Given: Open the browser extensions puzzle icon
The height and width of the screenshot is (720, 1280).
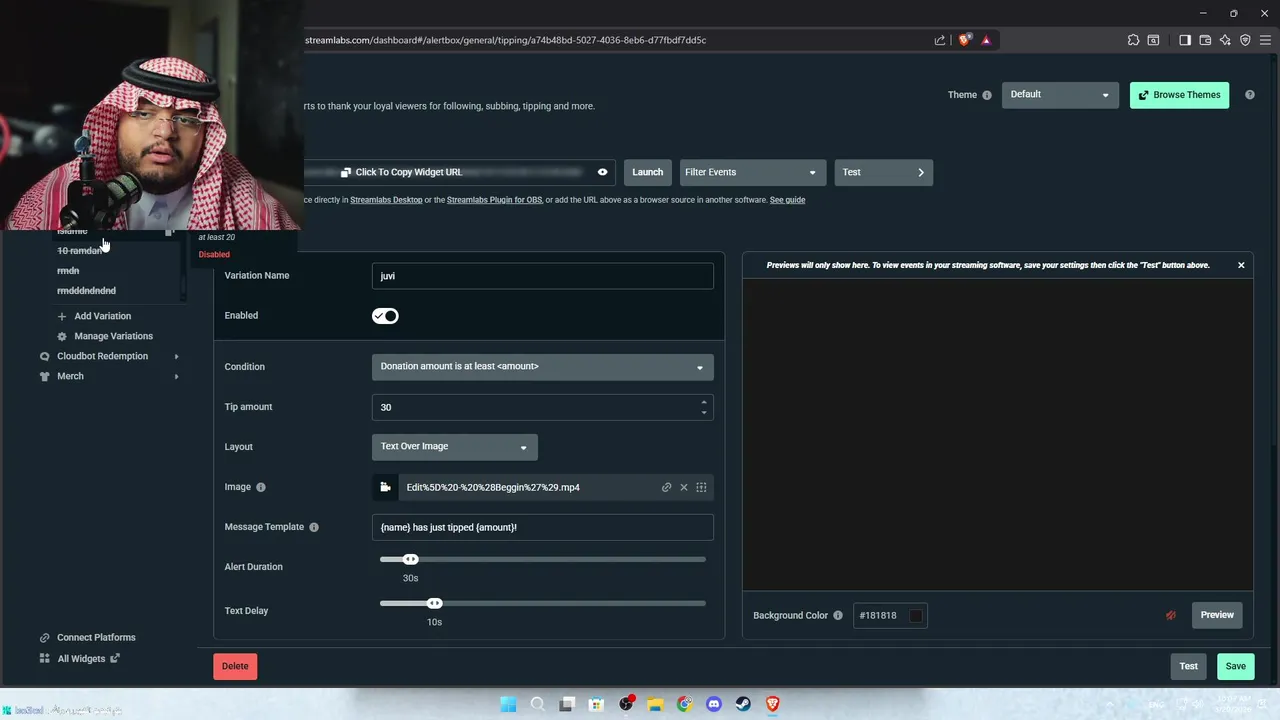Looking at the screenshot, I should pos(1133,40).
